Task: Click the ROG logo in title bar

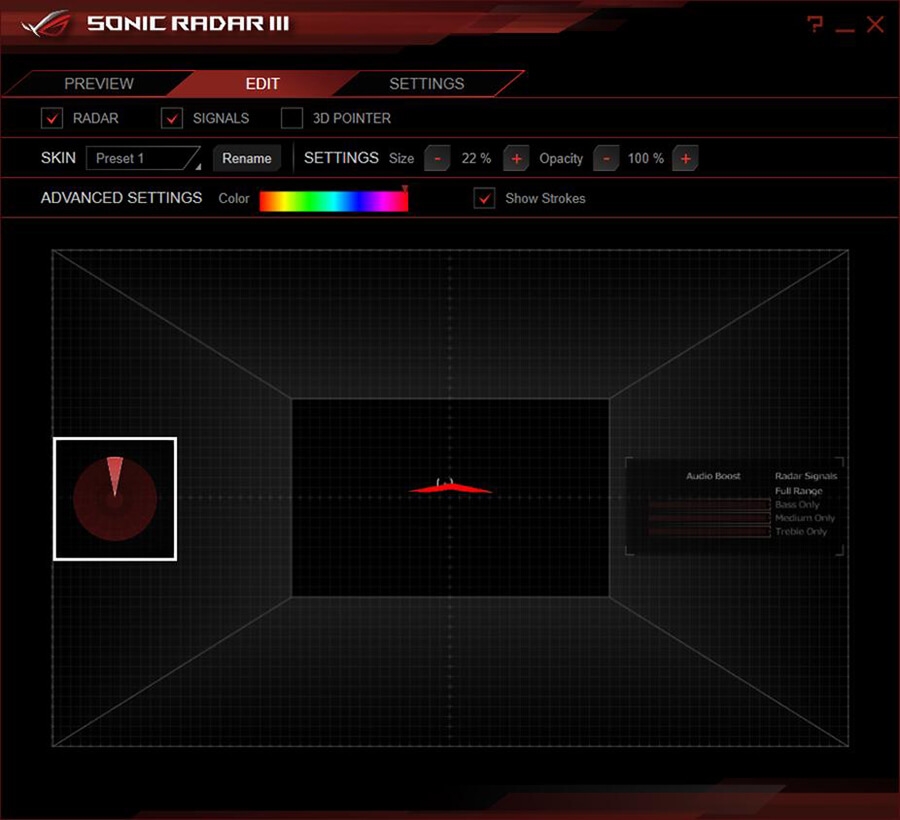Action: [46, 24]
